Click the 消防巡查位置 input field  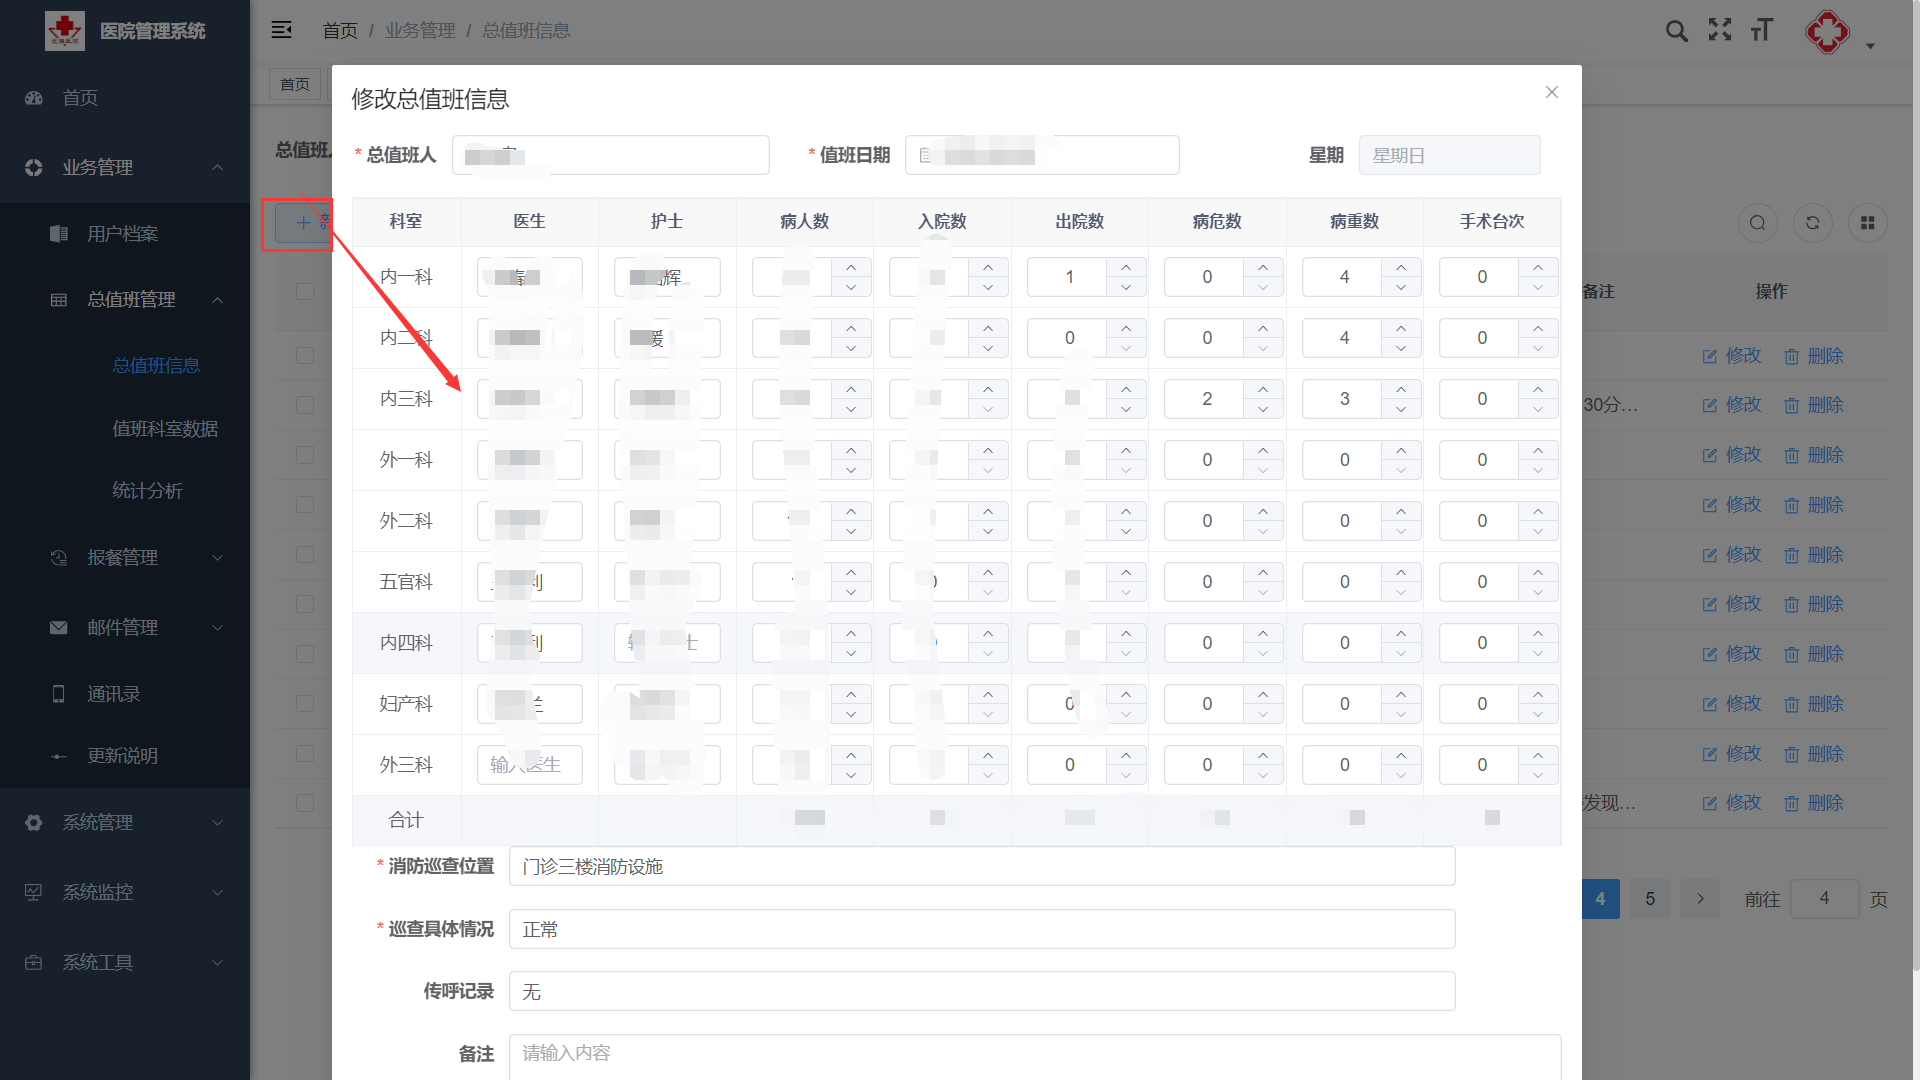point(981,866)
